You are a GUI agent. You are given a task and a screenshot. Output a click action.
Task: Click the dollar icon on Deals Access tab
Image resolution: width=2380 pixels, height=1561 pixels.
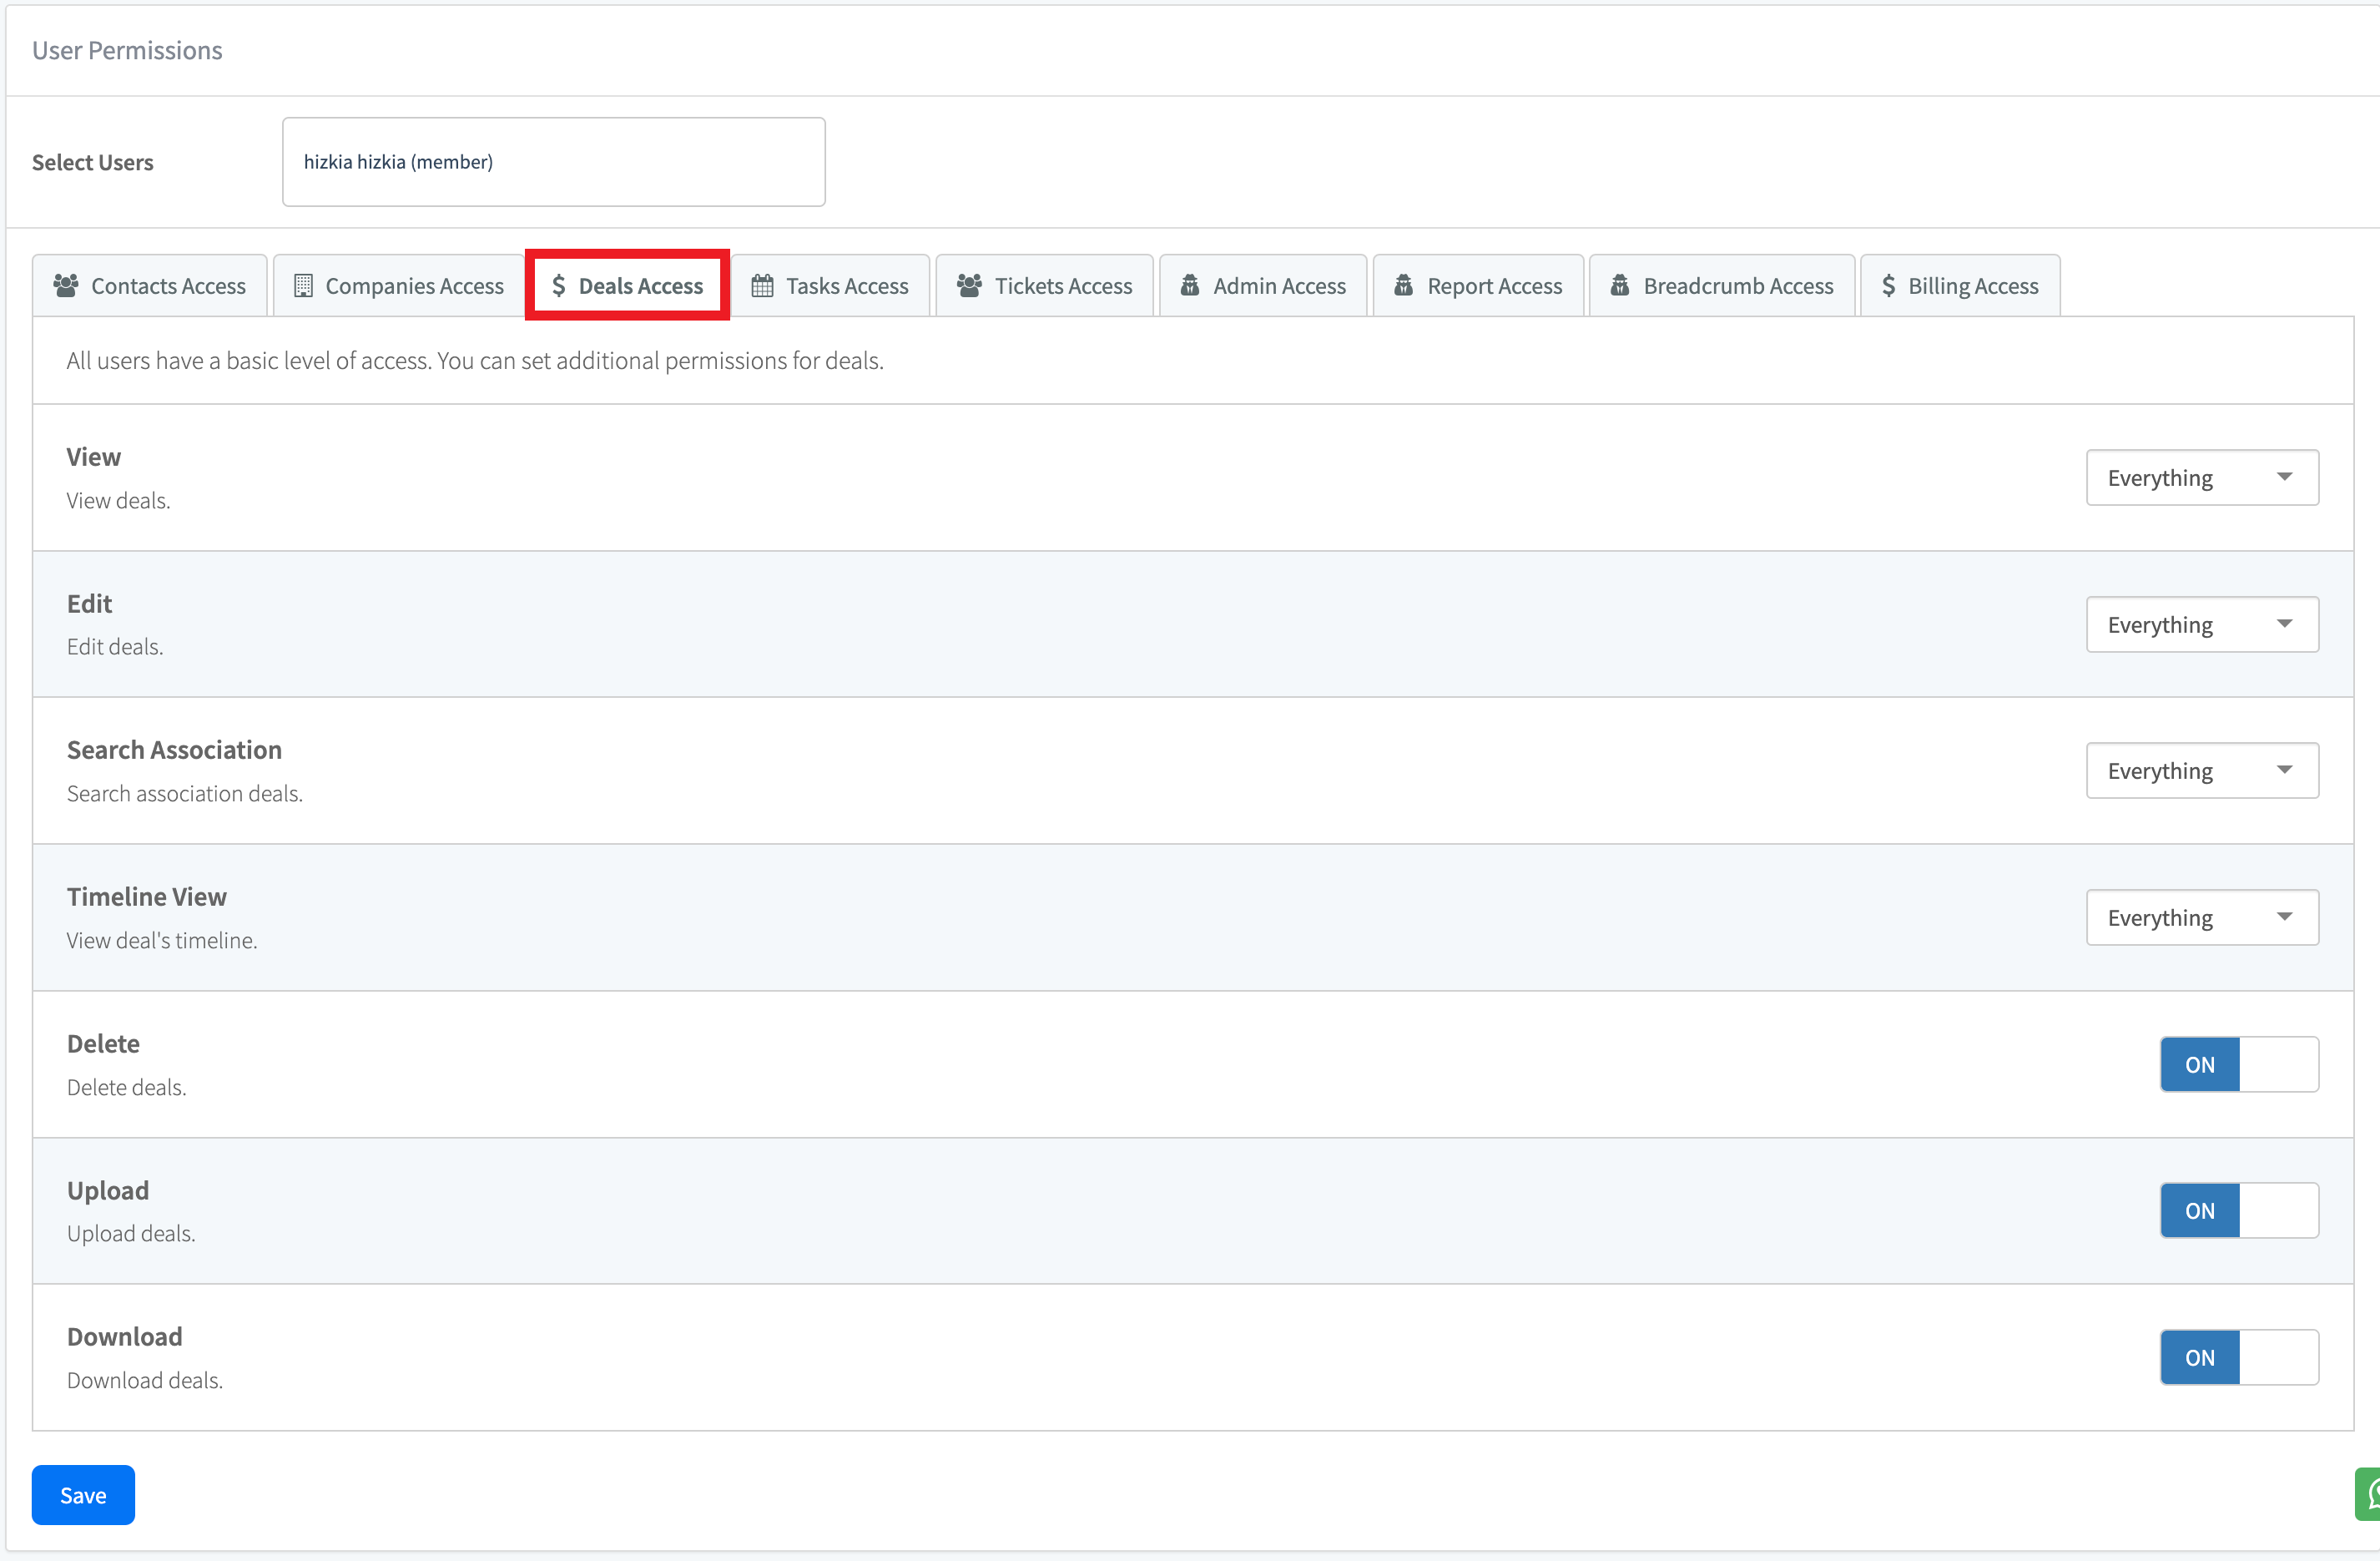(x=558, y=286)
